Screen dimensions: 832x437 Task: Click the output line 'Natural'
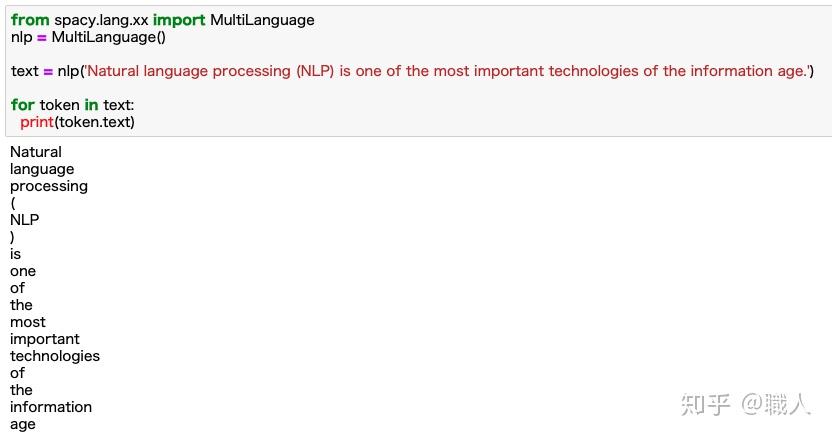pyautogui.click(x=36, y=152)
